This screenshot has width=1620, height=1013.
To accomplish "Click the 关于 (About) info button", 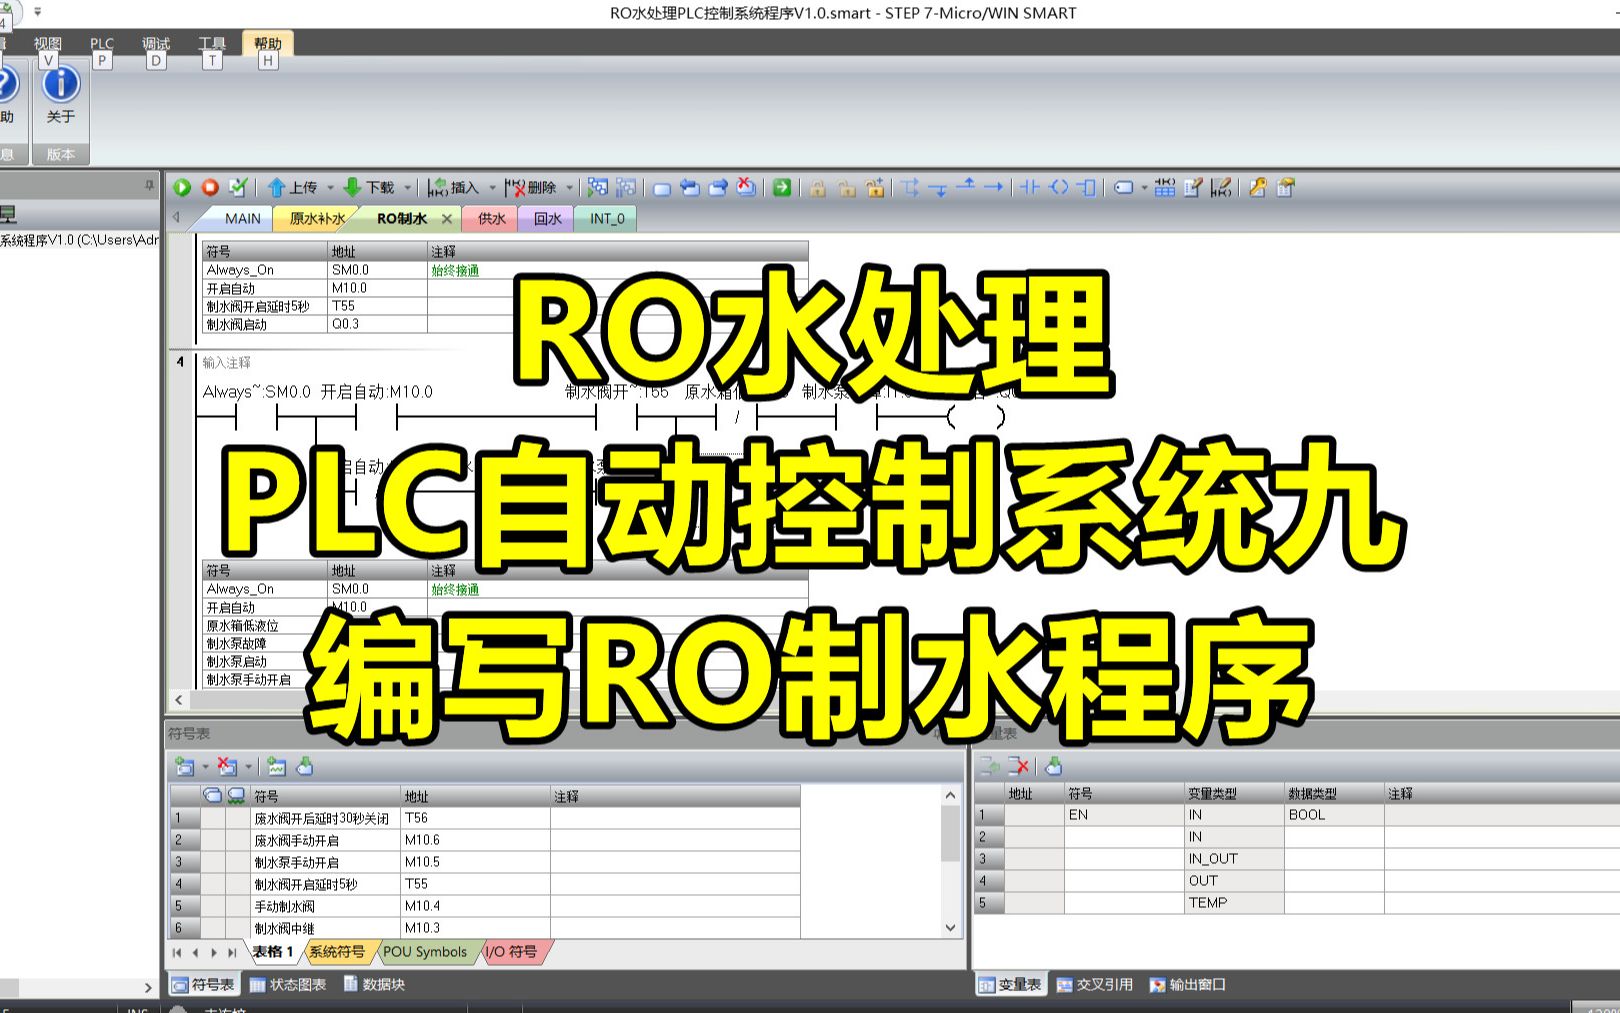I will tap(61, 96).
